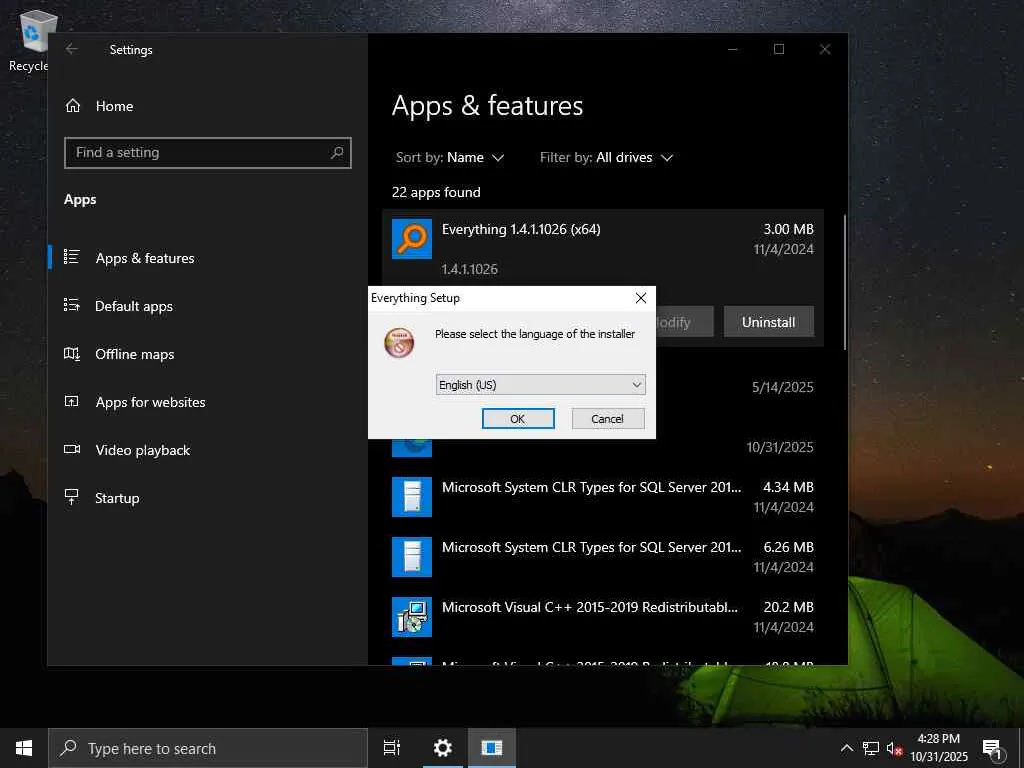Select the Default apps sidebar icon

[x=72, y=305]
